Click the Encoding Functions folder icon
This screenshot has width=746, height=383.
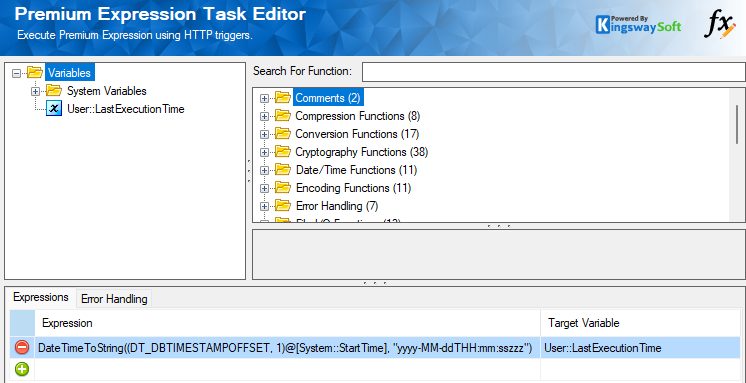283,187
